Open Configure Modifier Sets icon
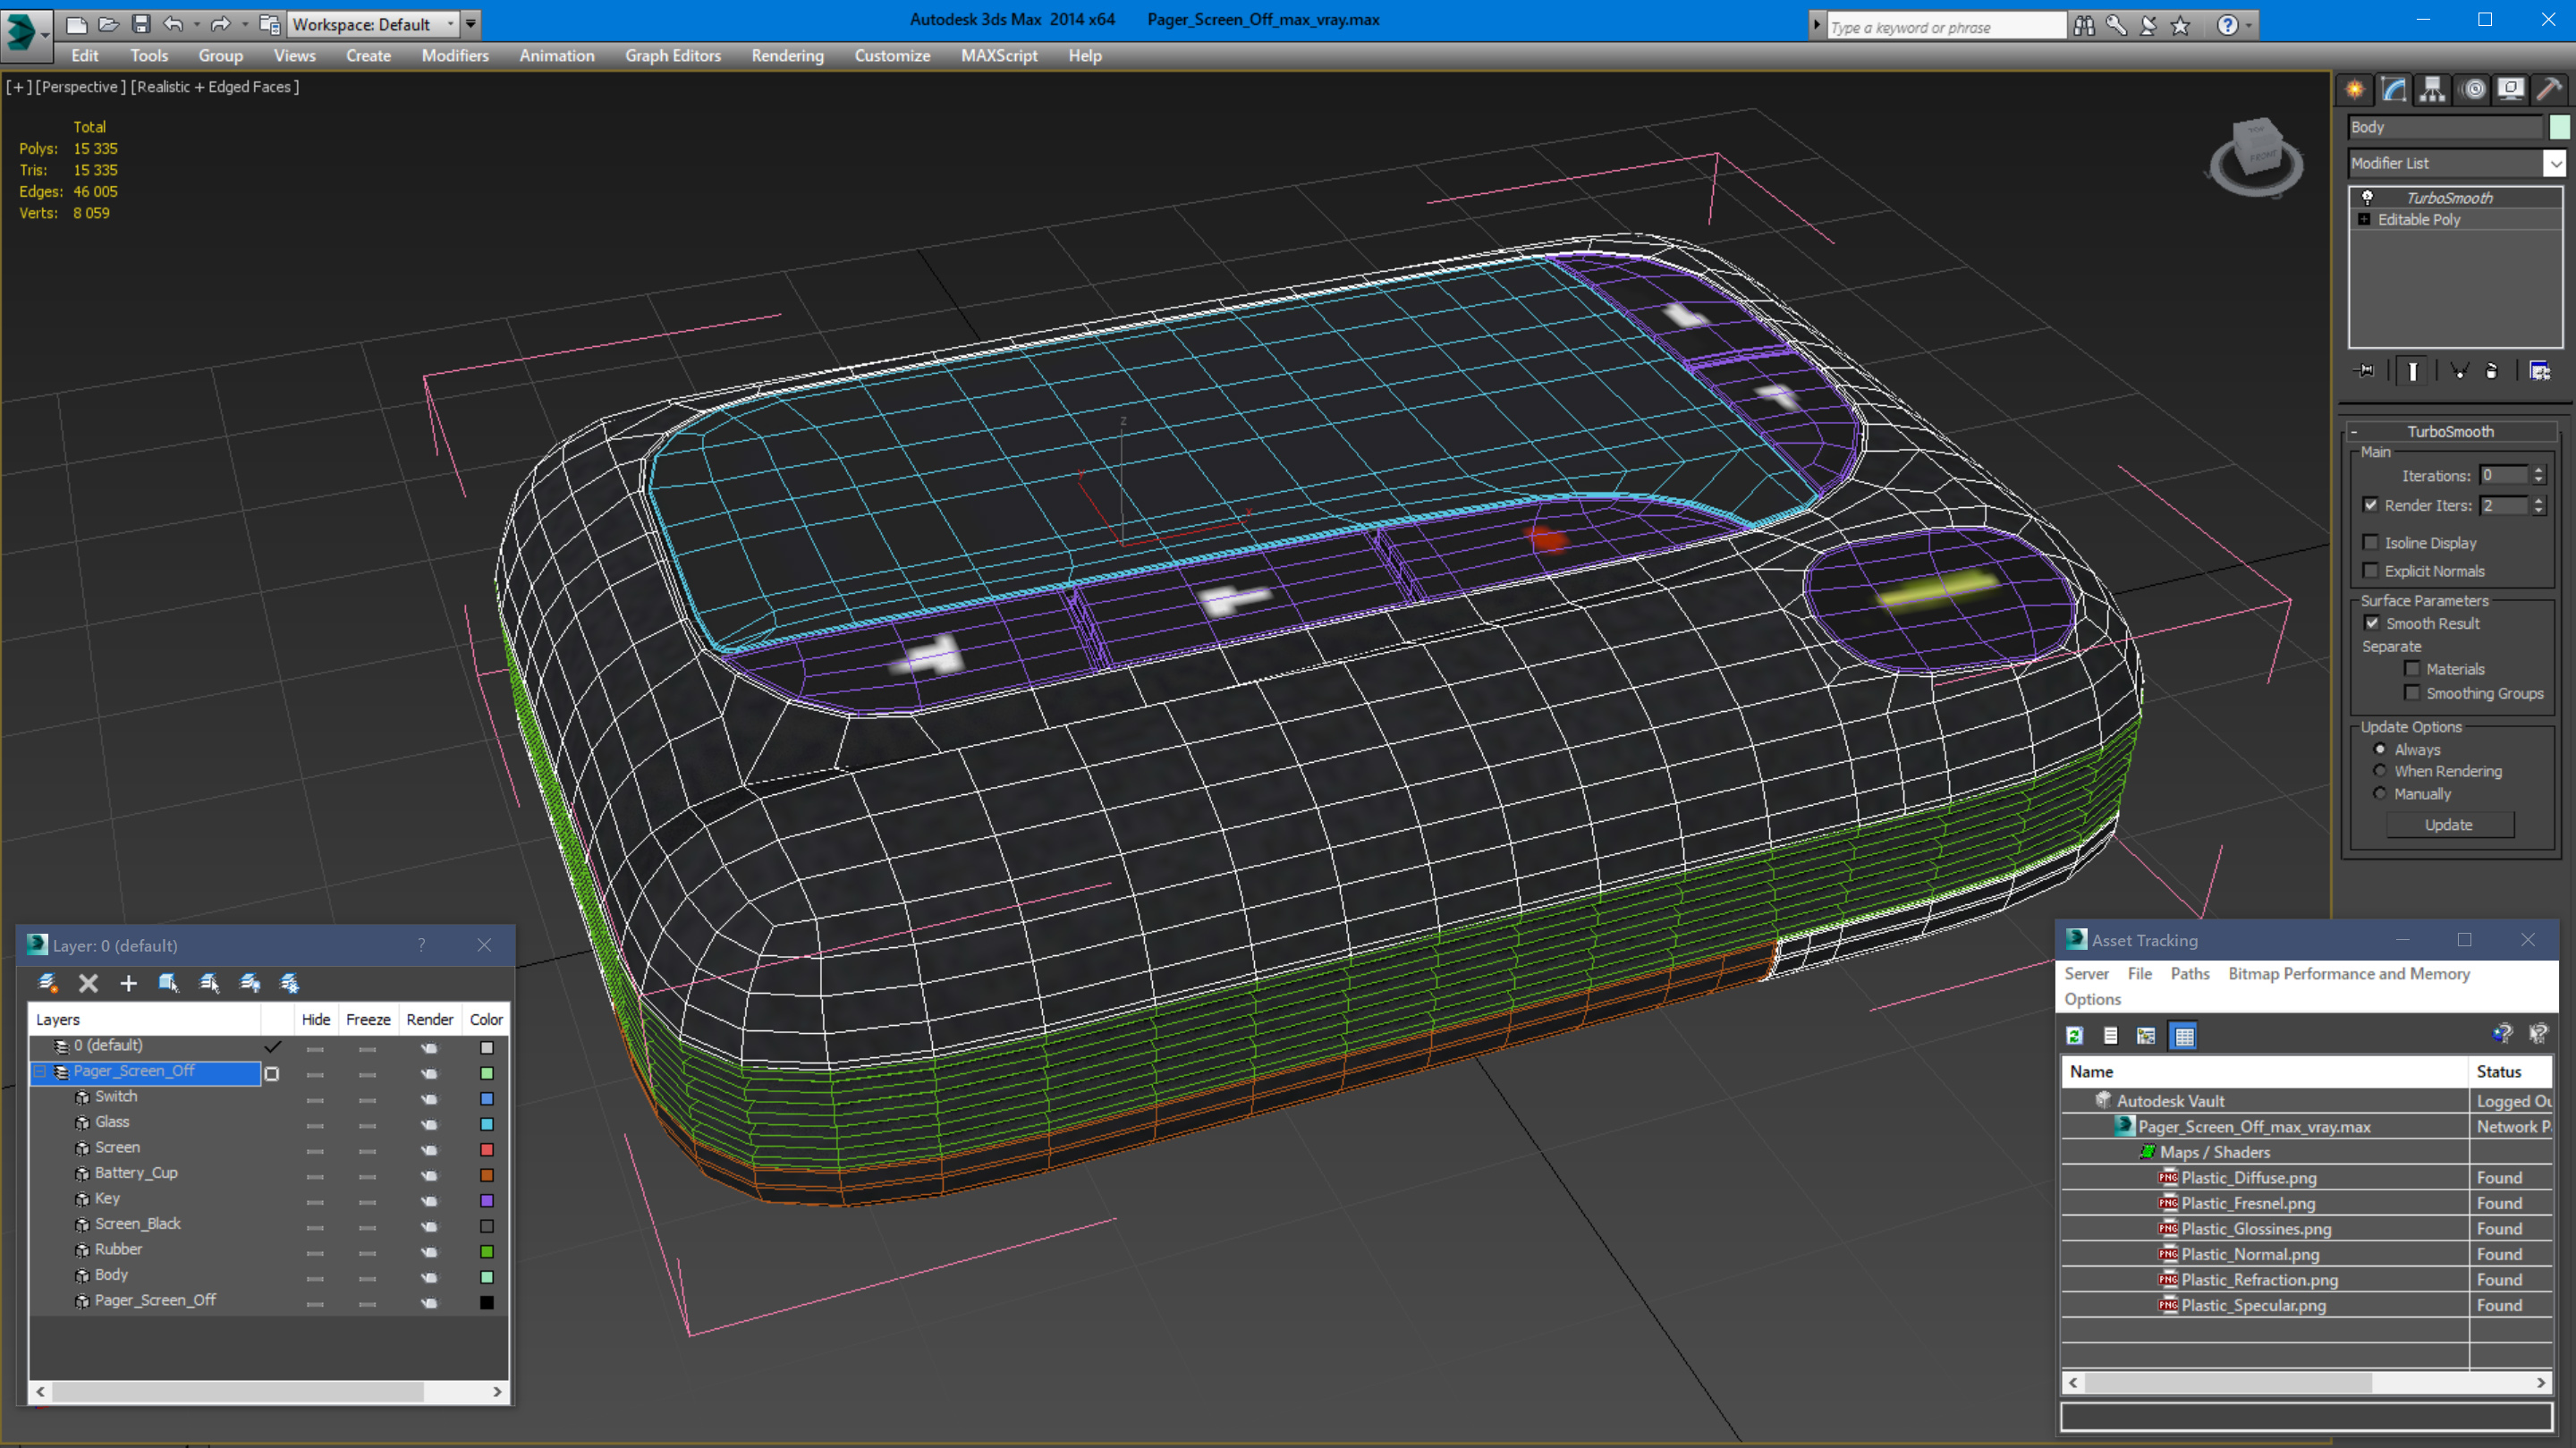 [x=2539, y=371]
